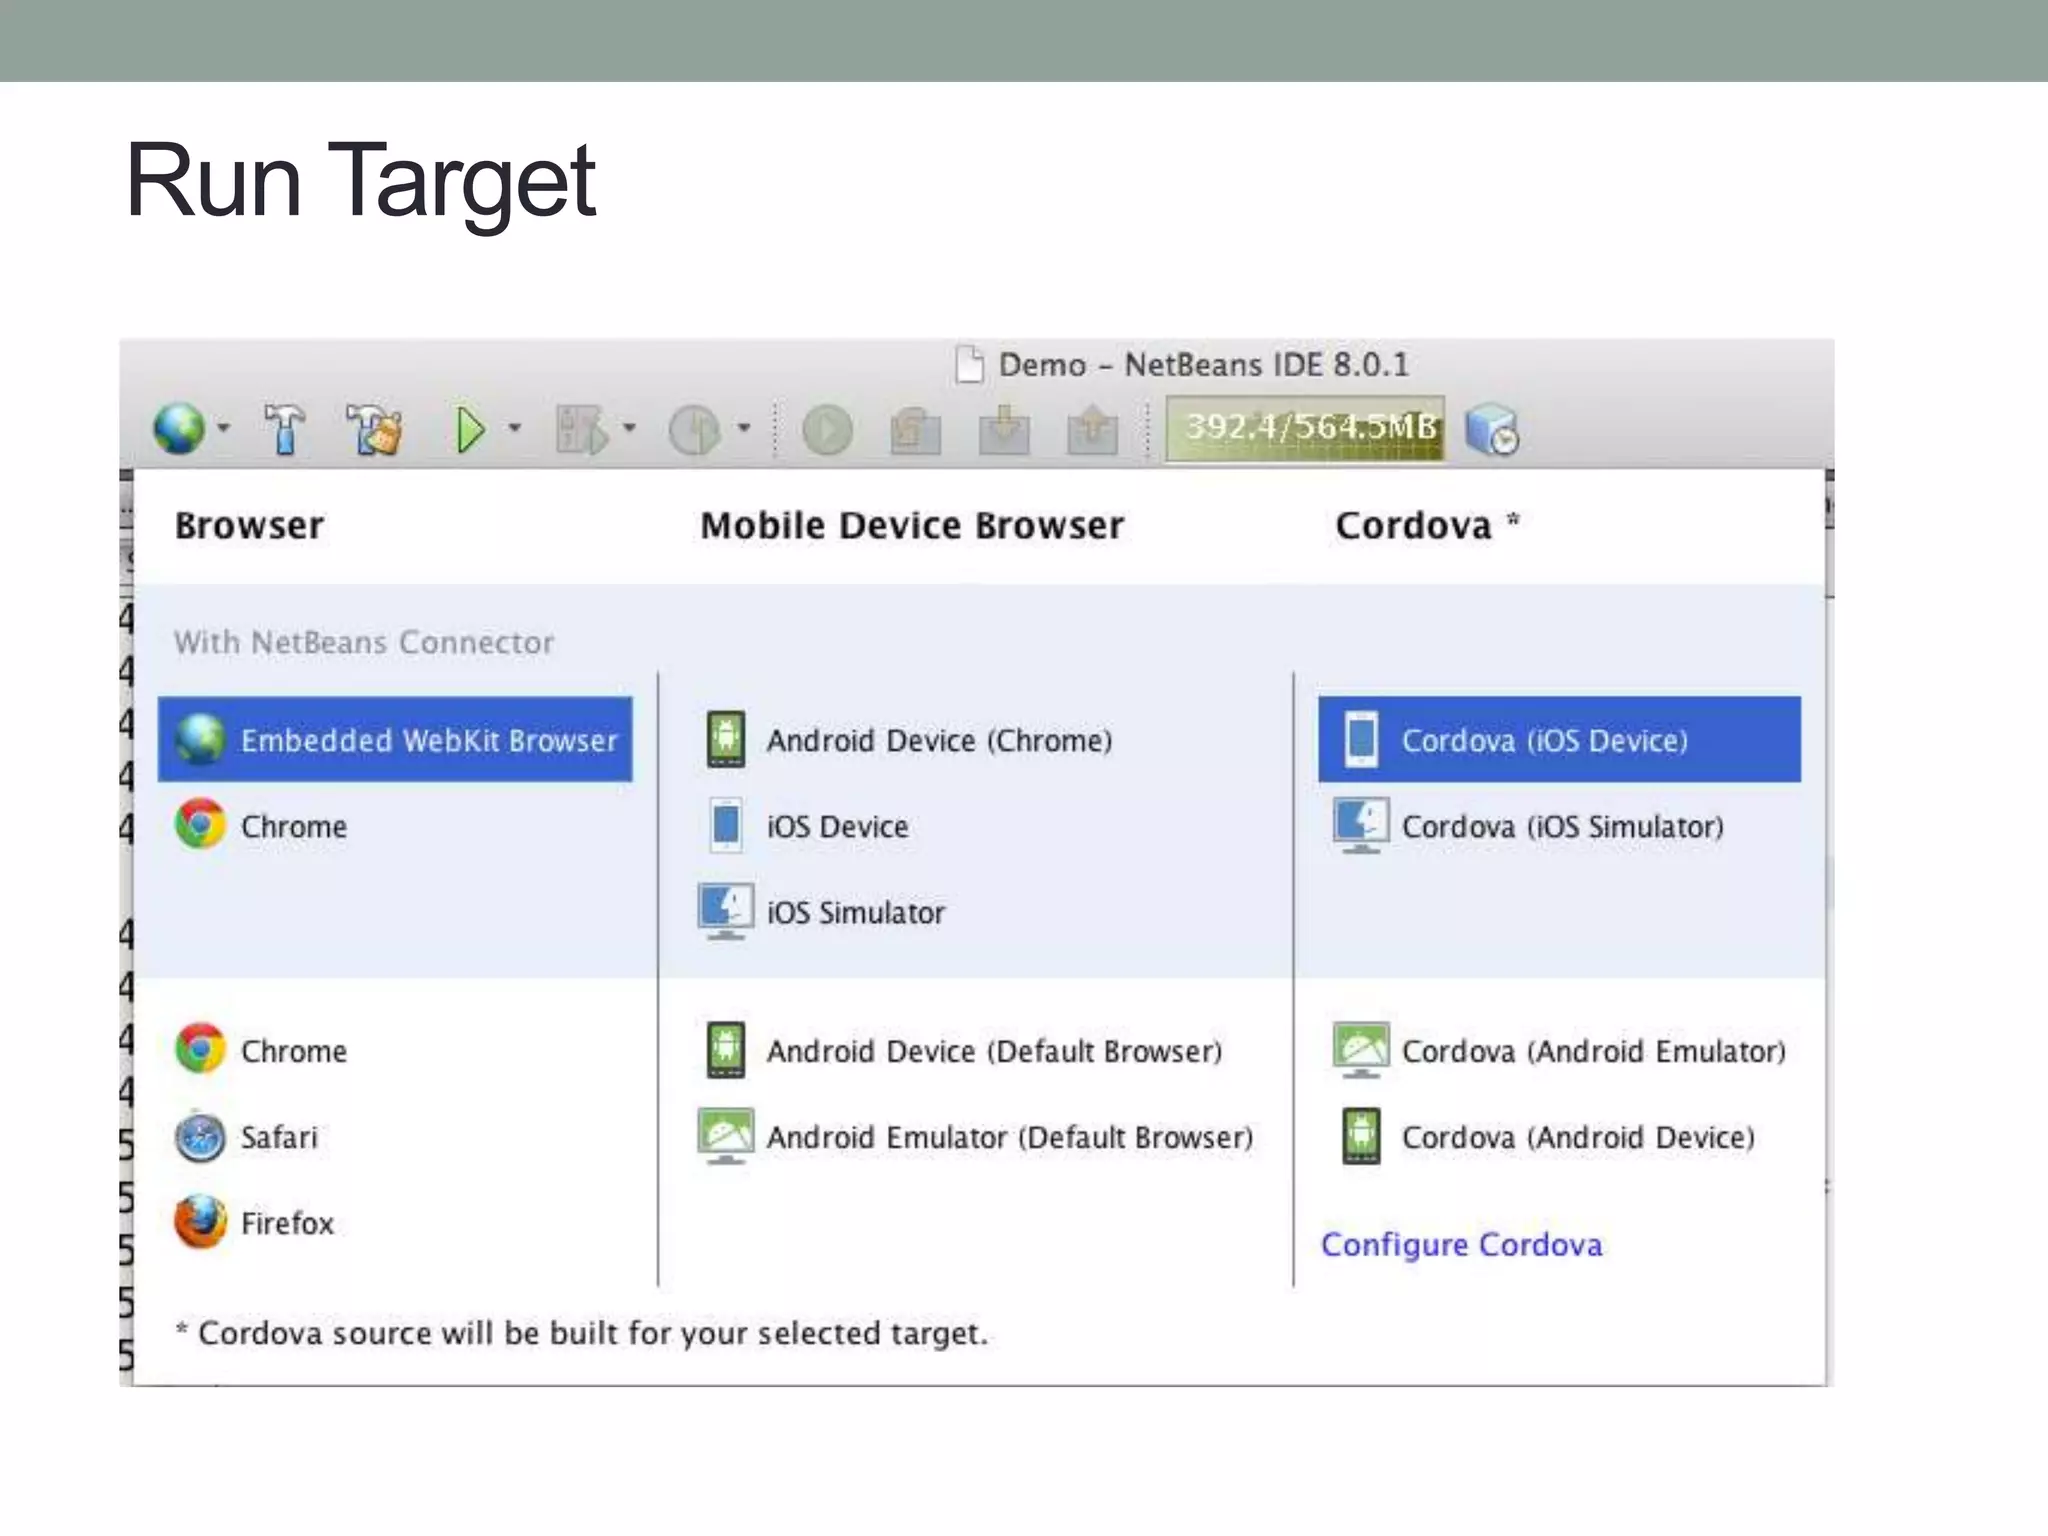Select Firefox as browser target
Screen dimensions: 2048x1536
pyautogui.click(x=395, y=1223)
